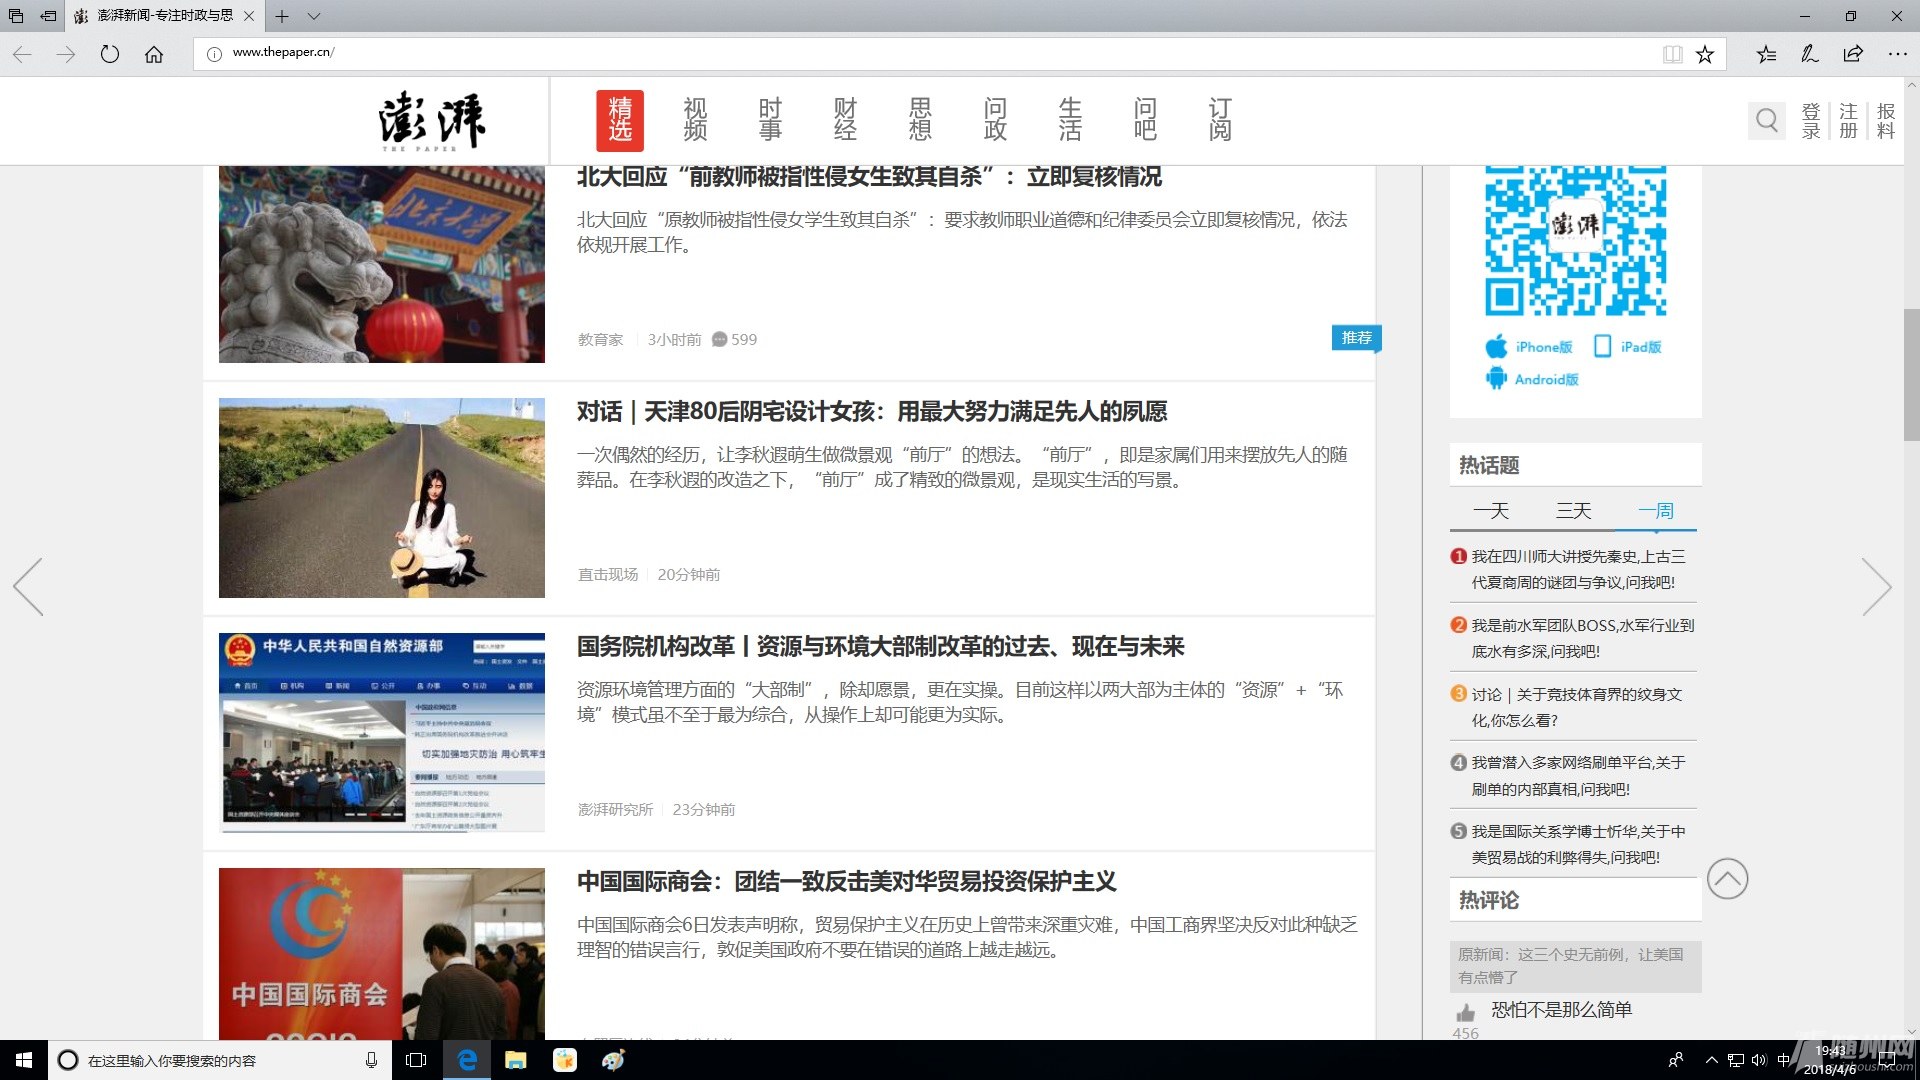
Task: Click the next page right arrow
Action: [x=1876, y=587]
